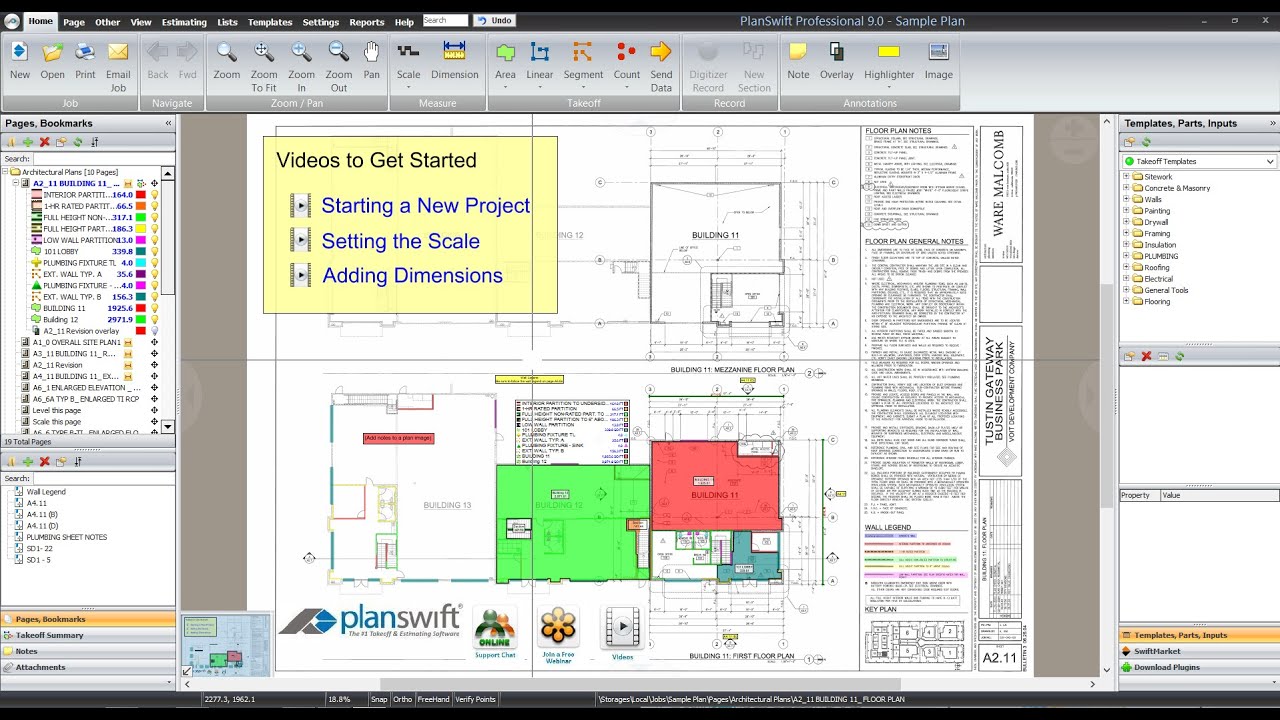Viewport: 1280px width, 720px height.
Task: Click the green refresh icon in Templates panel
Action: click(1147, 142)
